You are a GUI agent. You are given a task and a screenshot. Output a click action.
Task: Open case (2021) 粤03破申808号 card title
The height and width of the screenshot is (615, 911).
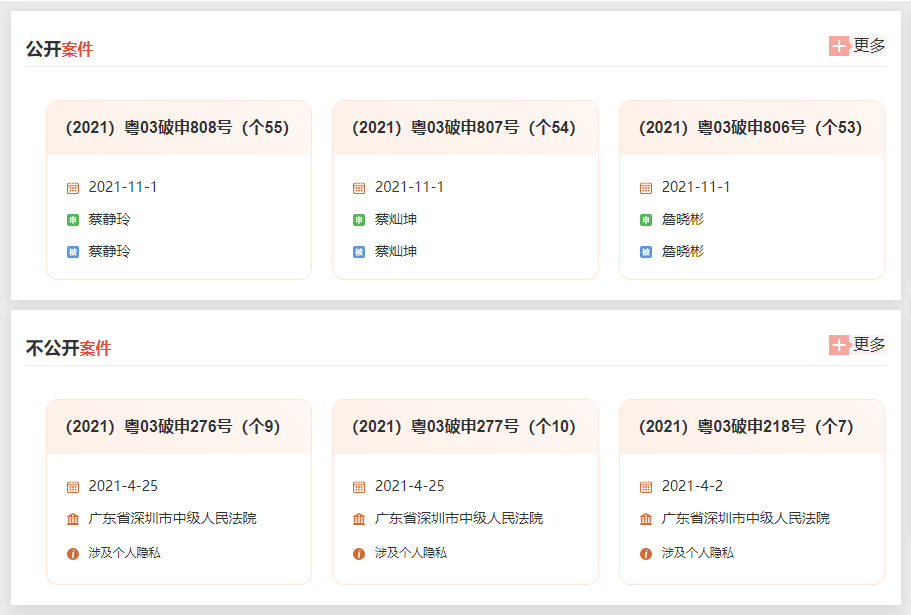click(x=177, y=128)
